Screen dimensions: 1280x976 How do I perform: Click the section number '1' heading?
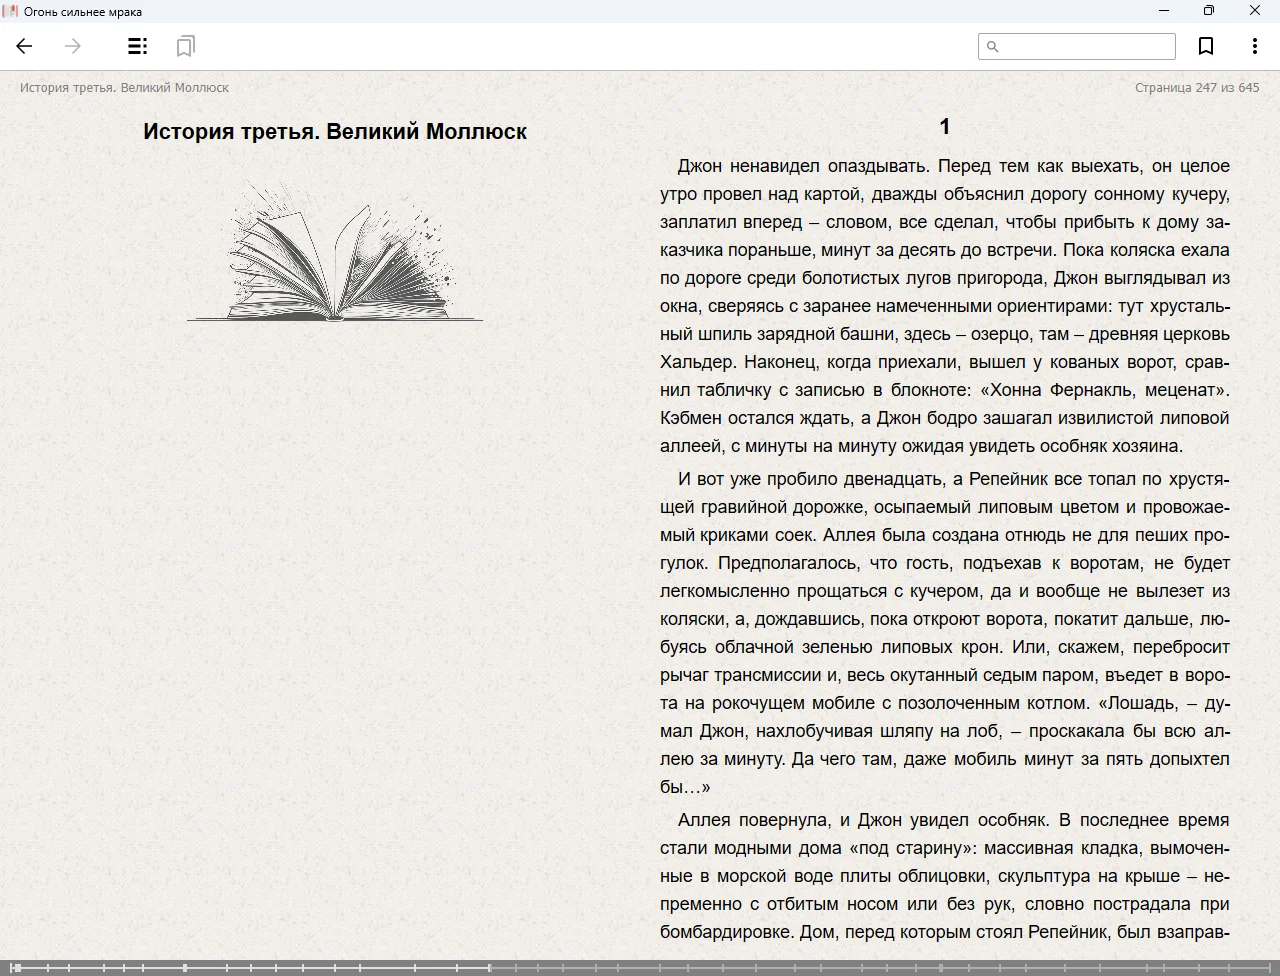pos(944,126)
